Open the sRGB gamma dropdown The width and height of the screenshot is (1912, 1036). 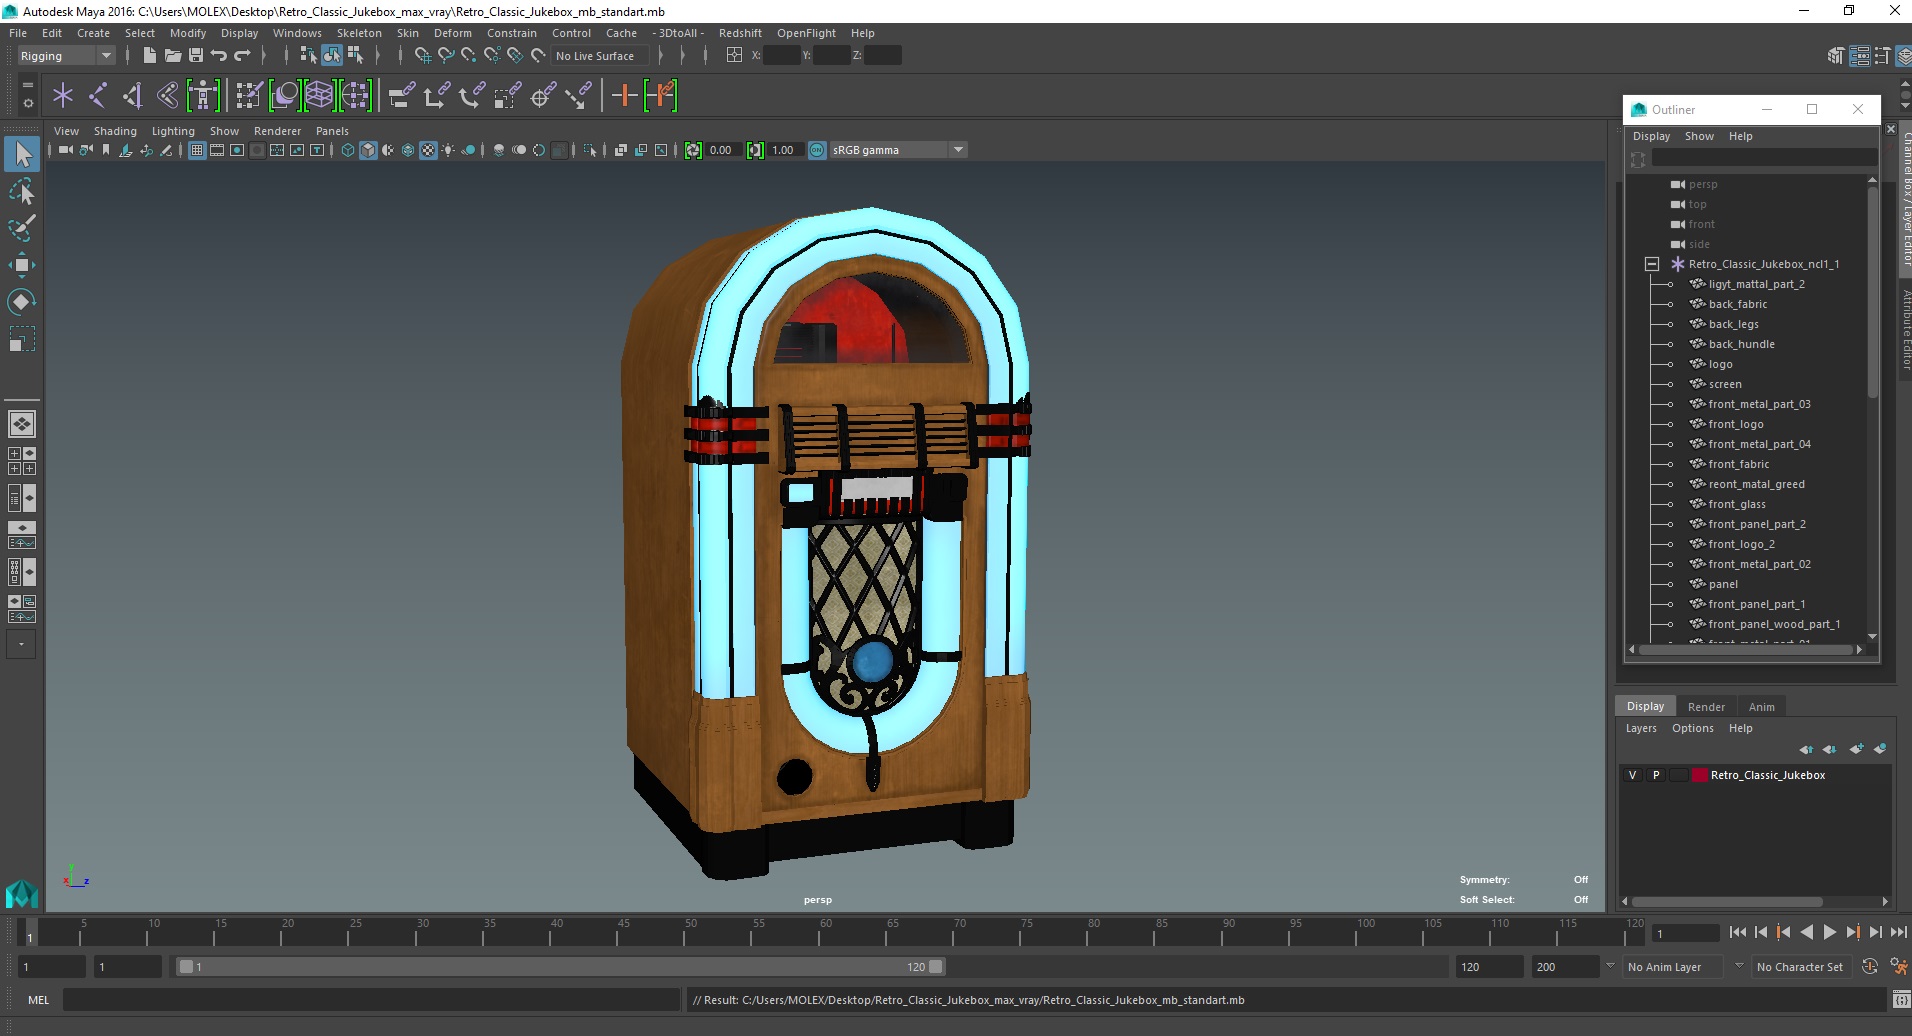[x=898, y=150]
